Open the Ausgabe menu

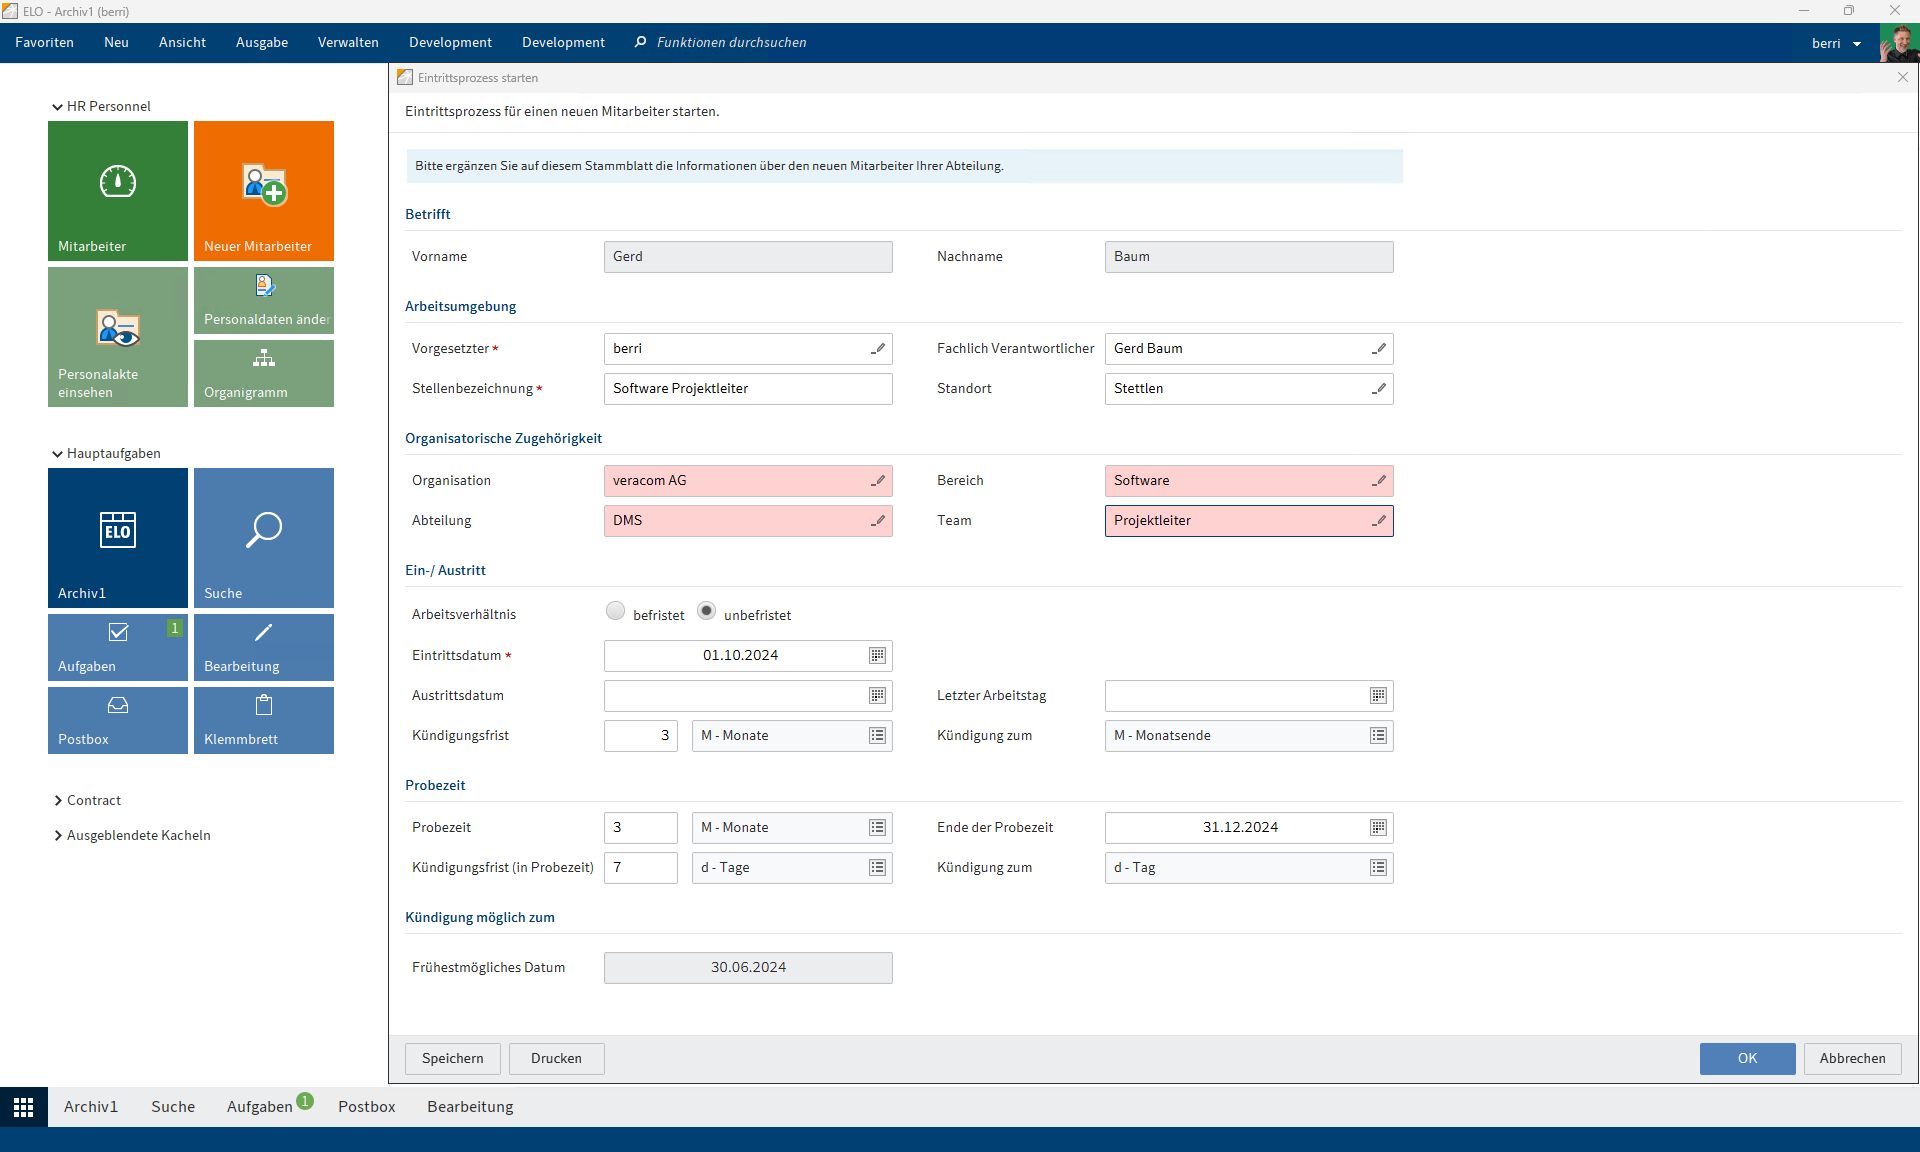click(x=262, y=43)
